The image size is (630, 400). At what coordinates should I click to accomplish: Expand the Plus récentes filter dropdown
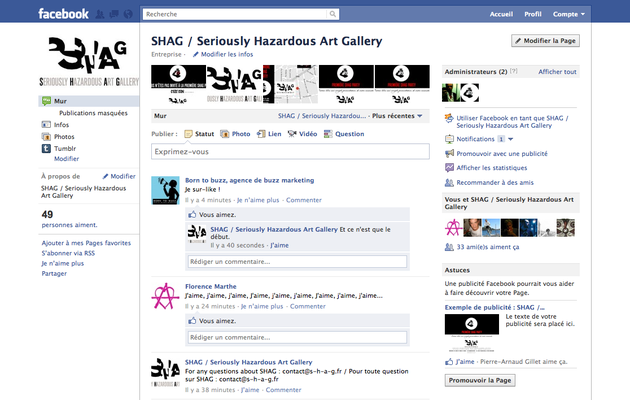(x=397, y=116)
